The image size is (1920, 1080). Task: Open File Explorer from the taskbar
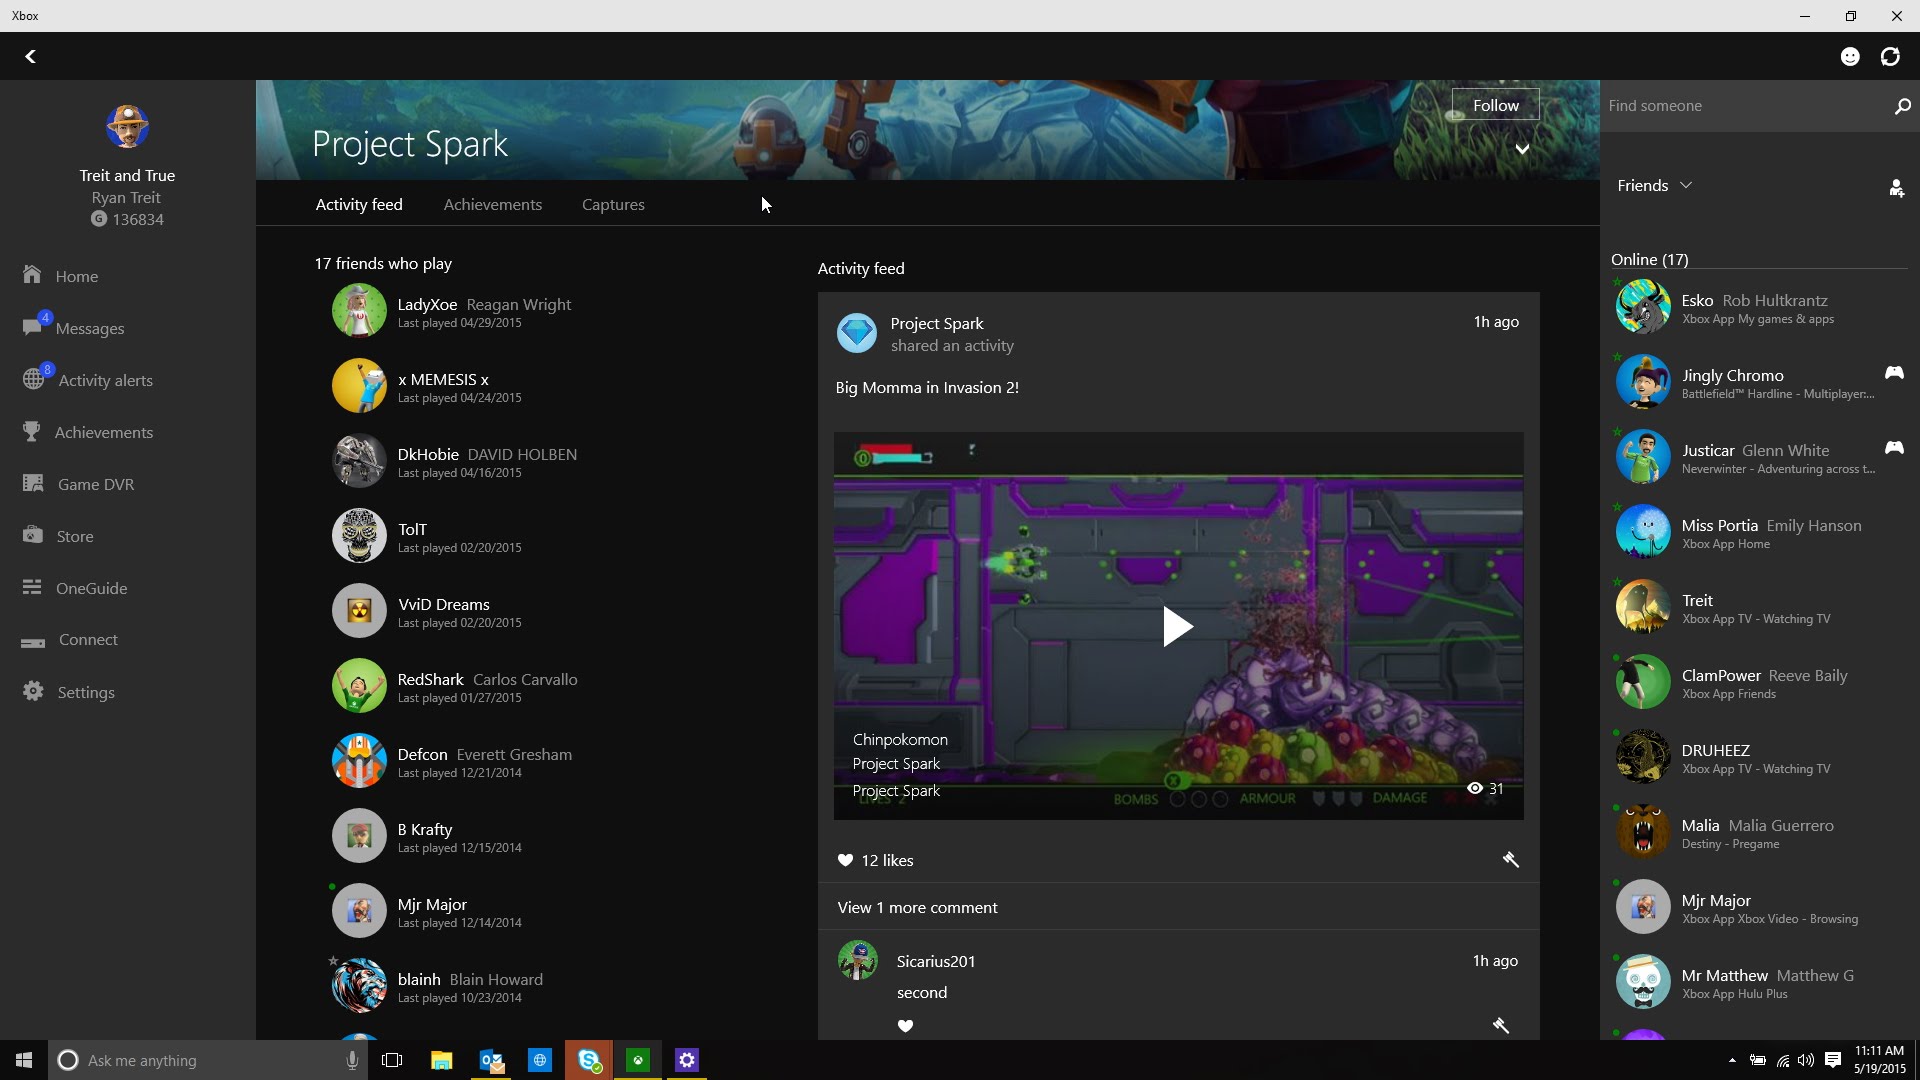coord(441,1060)
